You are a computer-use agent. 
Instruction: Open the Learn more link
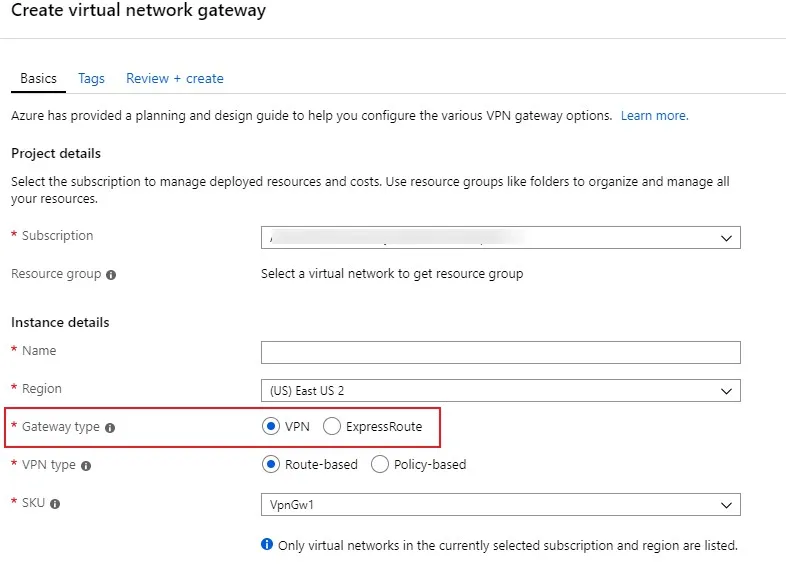click(x=654, y=116)
